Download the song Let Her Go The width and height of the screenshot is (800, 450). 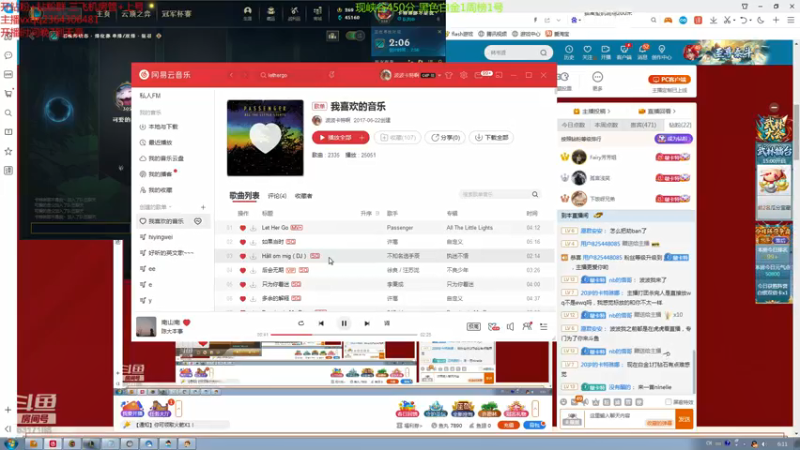coord(253,228)
